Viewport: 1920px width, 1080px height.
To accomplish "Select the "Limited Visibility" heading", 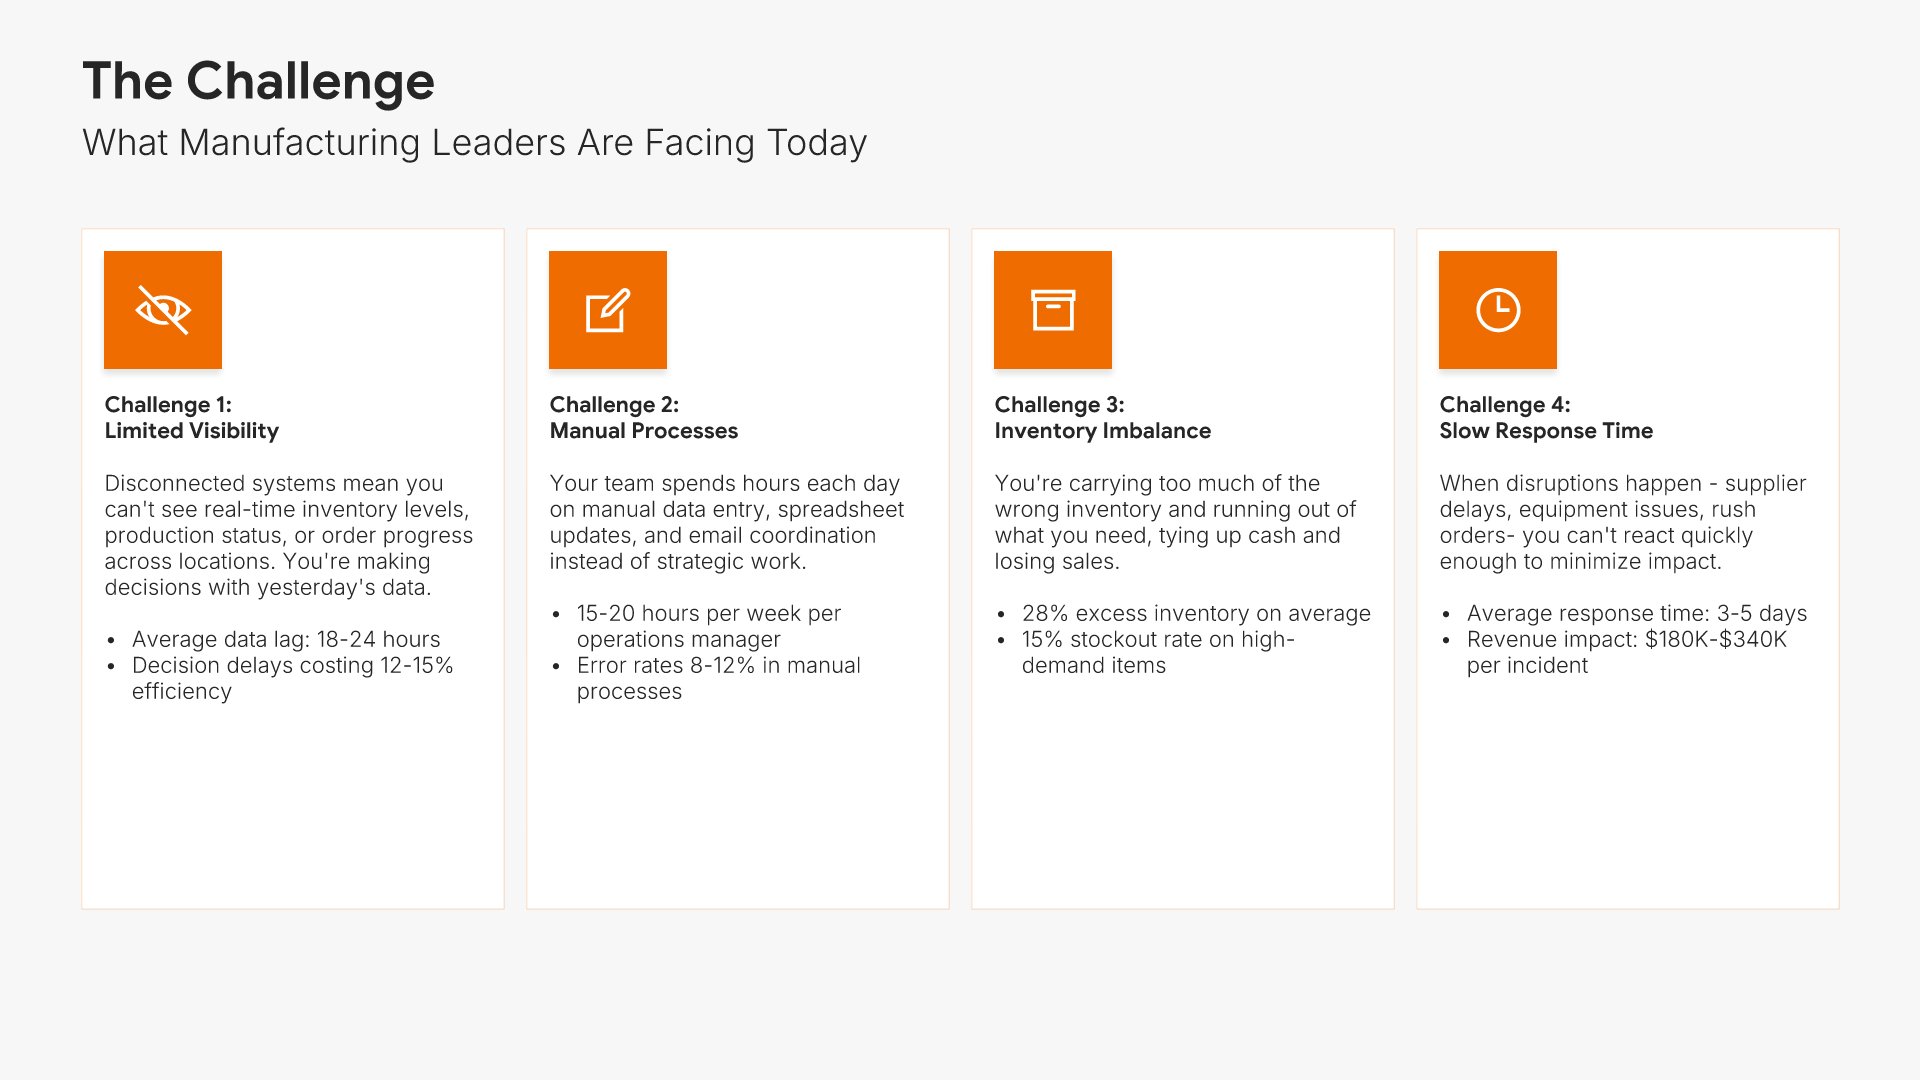I will pyautogui.click(x=191, y=431).
